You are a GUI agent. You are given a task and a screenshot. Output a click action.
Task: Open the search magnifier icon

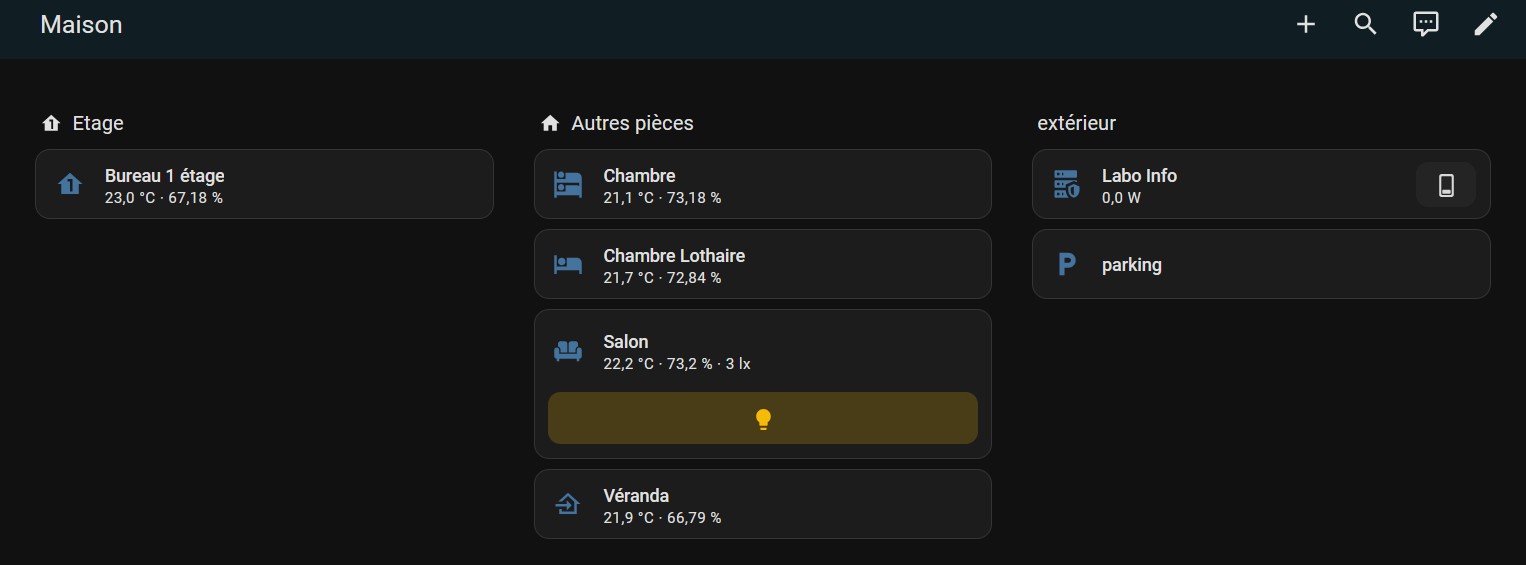click(x=1365, y=24)
